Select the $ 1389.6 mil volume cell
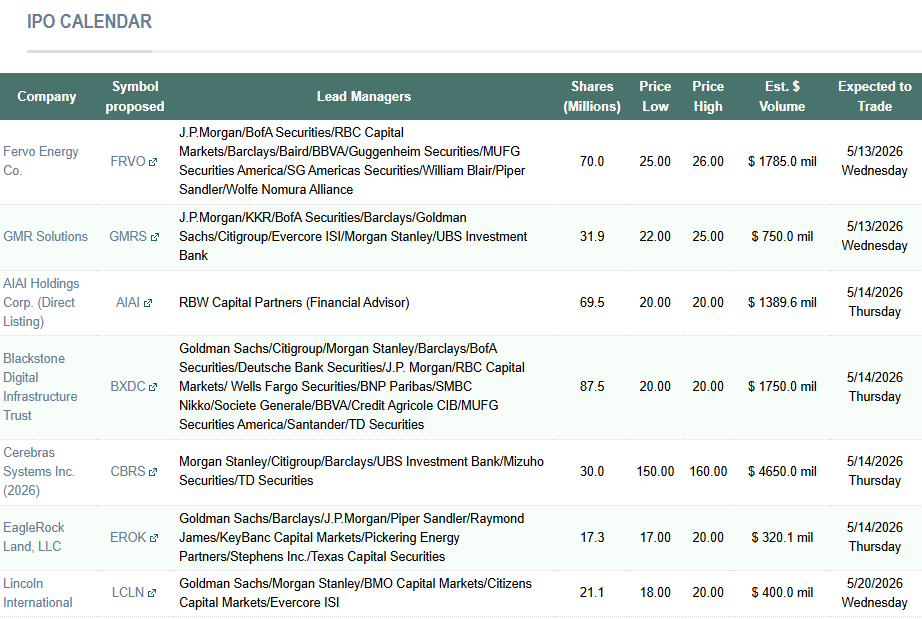 (x=782, y=302)
